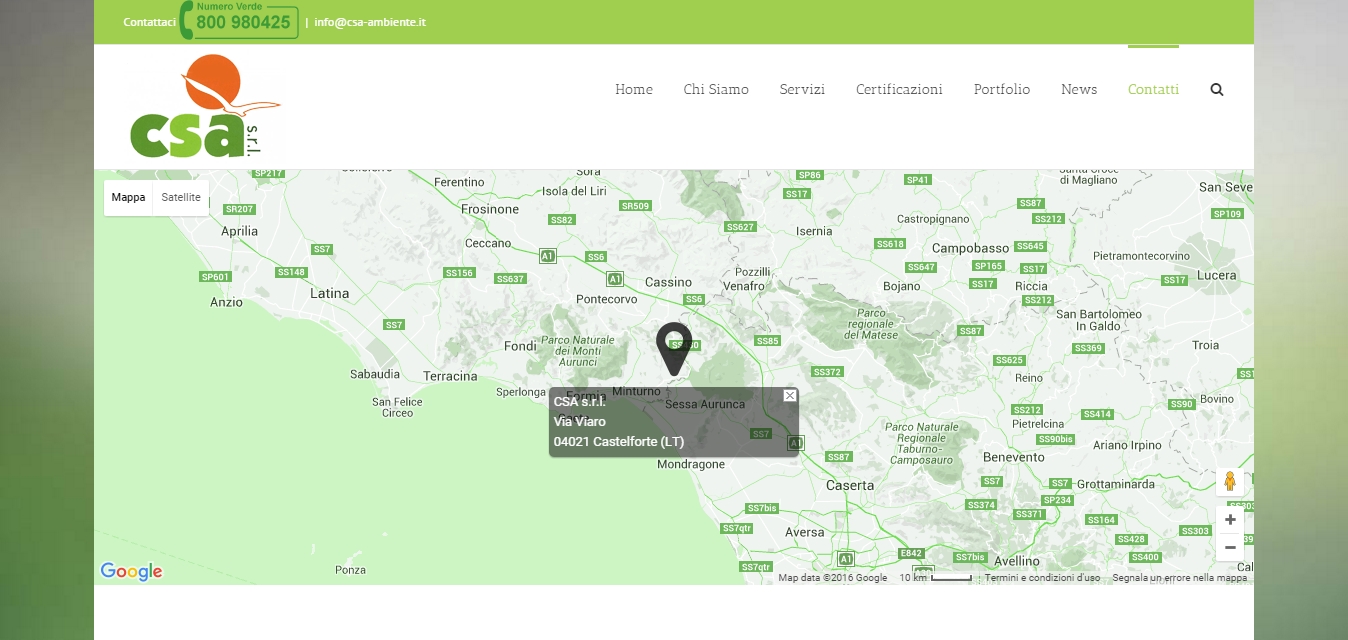This screenshot has height=640, width=1348.
Task: Click the Fondi label on map
Action: tap(520, 346)
